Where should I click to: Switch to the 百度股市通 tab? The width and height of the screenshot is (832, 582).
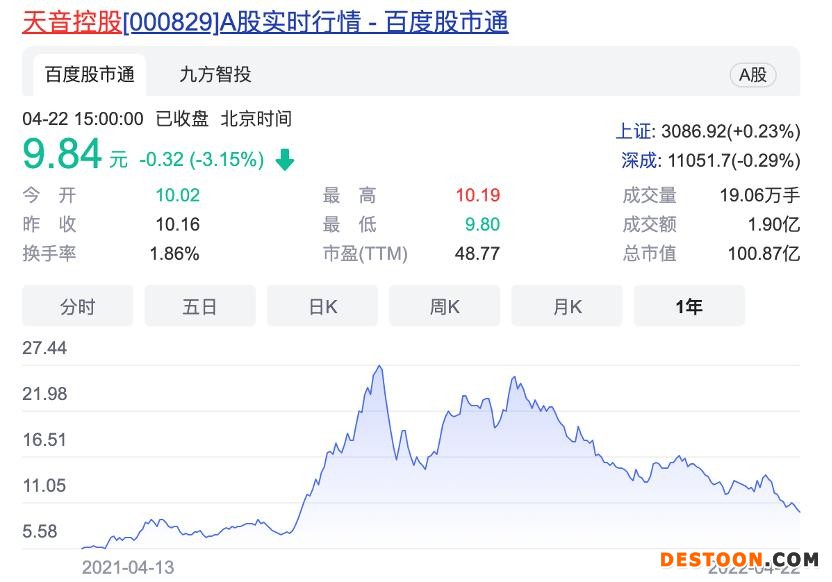tap(90, 74)
